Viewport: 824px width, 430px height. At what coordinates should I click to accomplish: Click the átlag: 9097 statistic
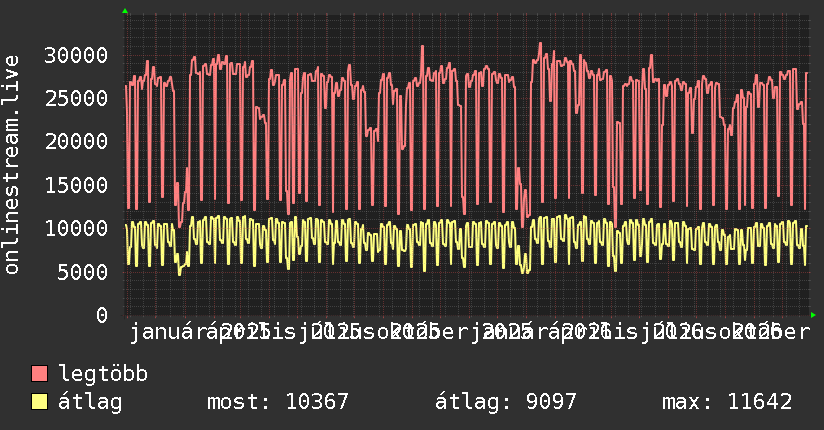tap(506, 402)
